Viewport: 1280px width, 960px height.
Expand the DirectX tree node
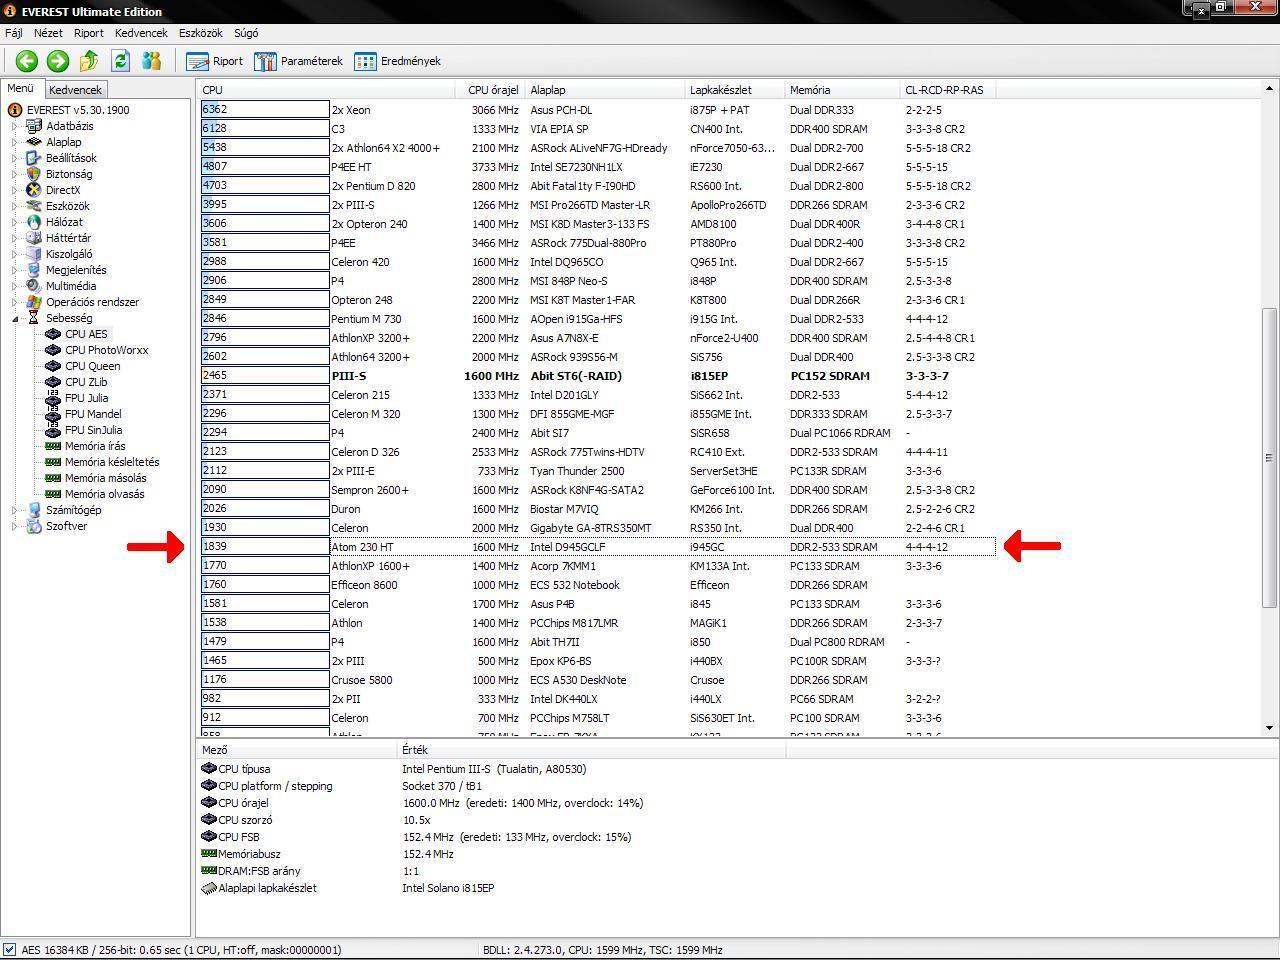tap(15, 190)
